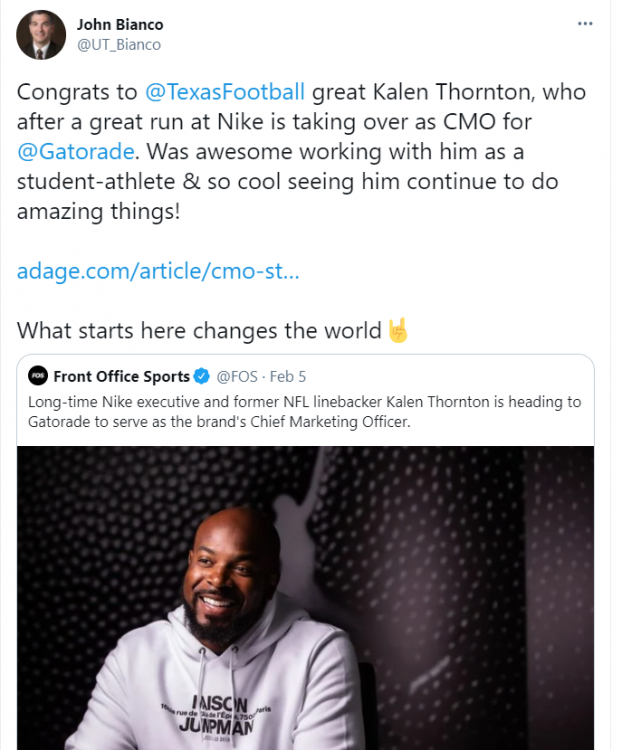Viewport: 622px width, 750px height.
Task: Open the John Bianco display name
Action: (120, 24)
